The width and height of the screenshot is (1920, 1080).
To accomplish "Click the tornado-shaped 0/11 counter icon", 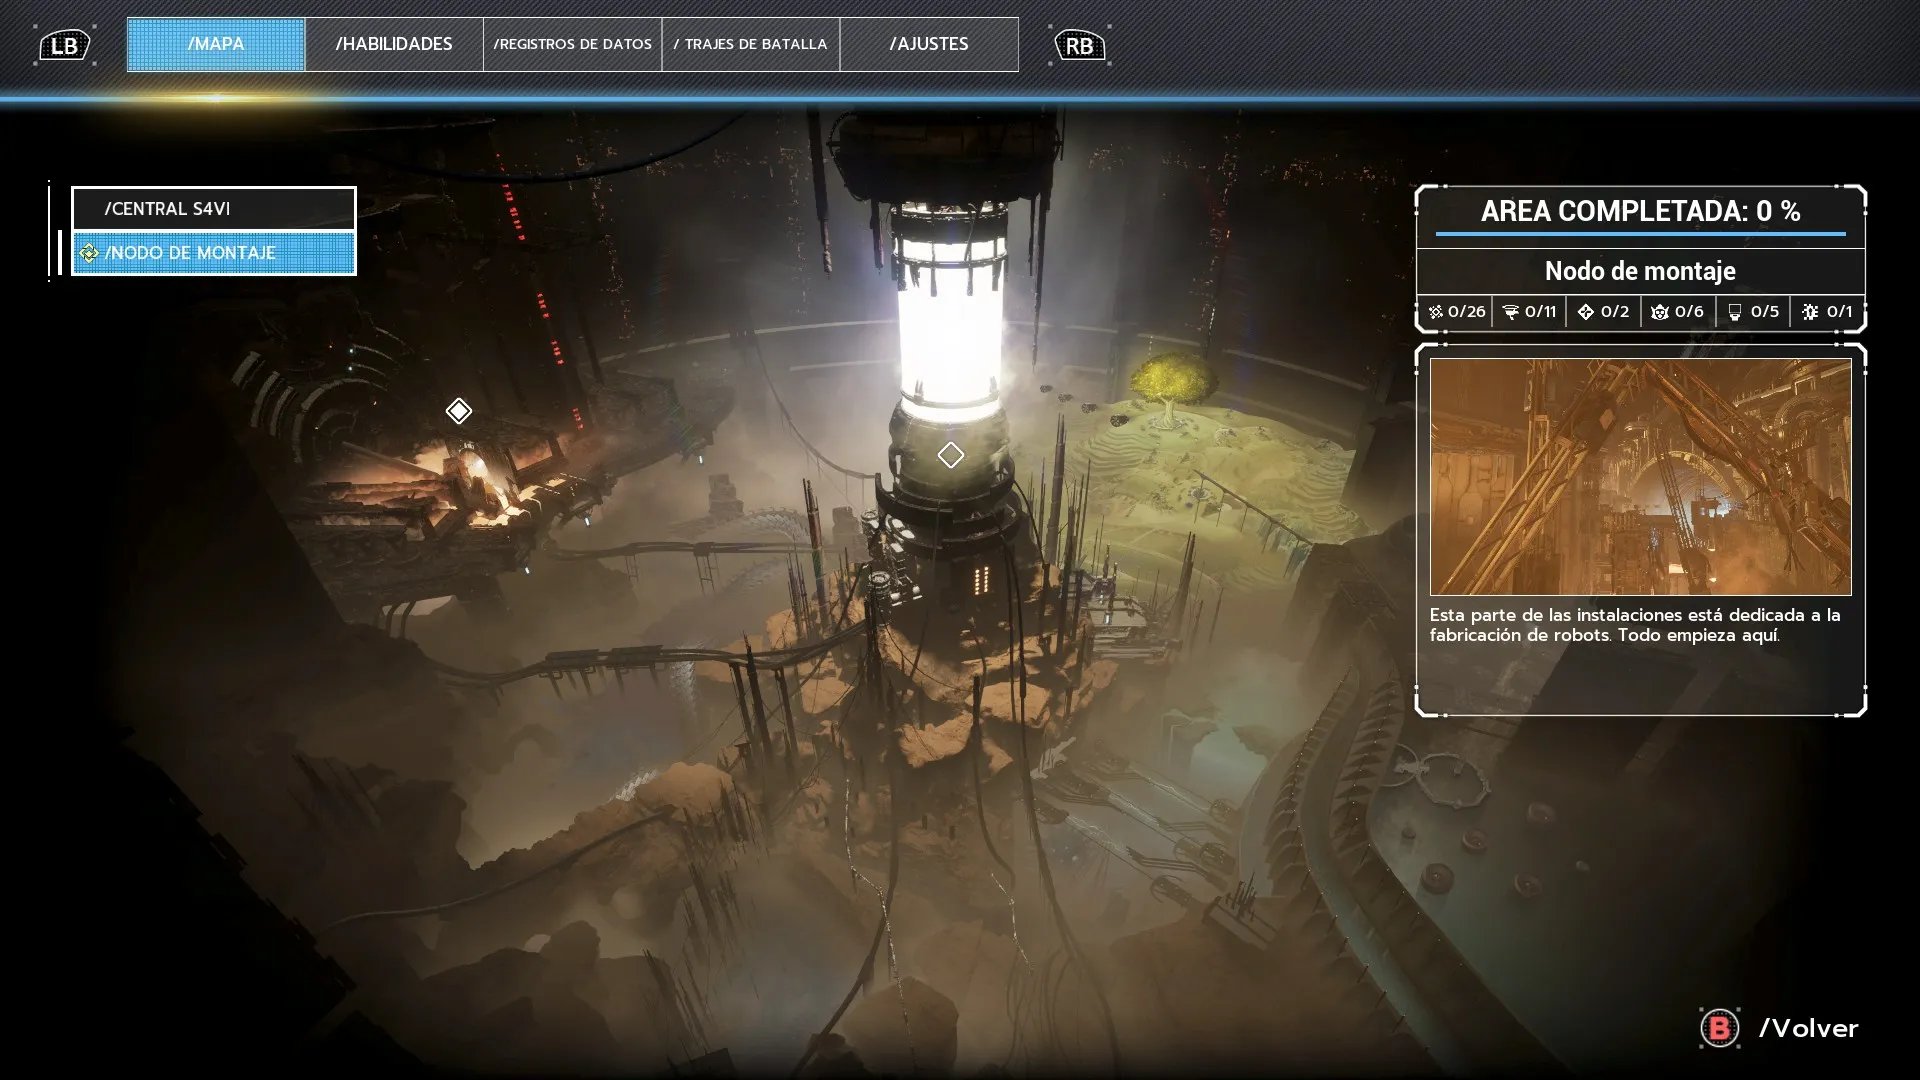I will coord(1511,312).
